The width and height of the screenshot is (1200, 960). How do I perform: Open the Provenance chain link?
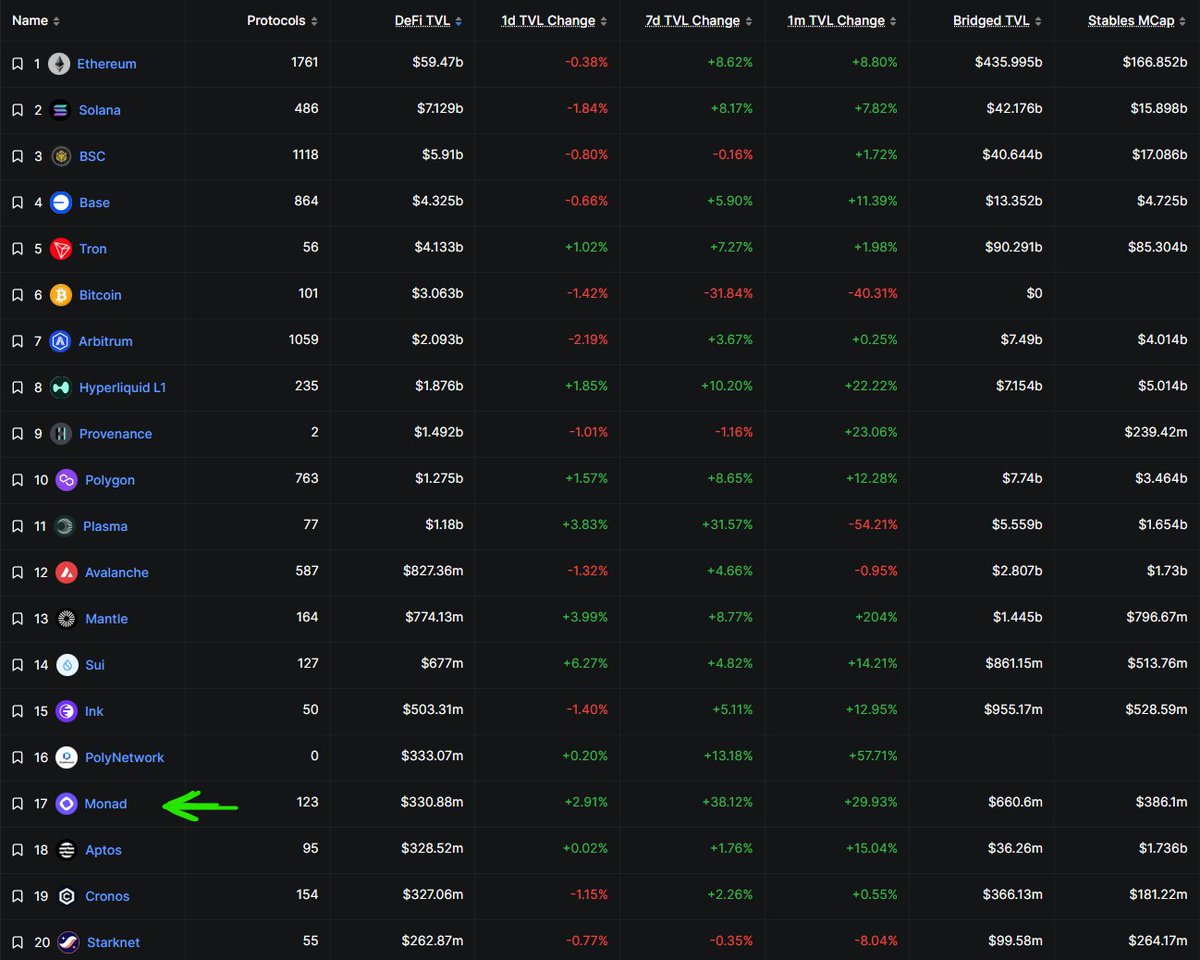pyautogui.click(x=116, y=434)
